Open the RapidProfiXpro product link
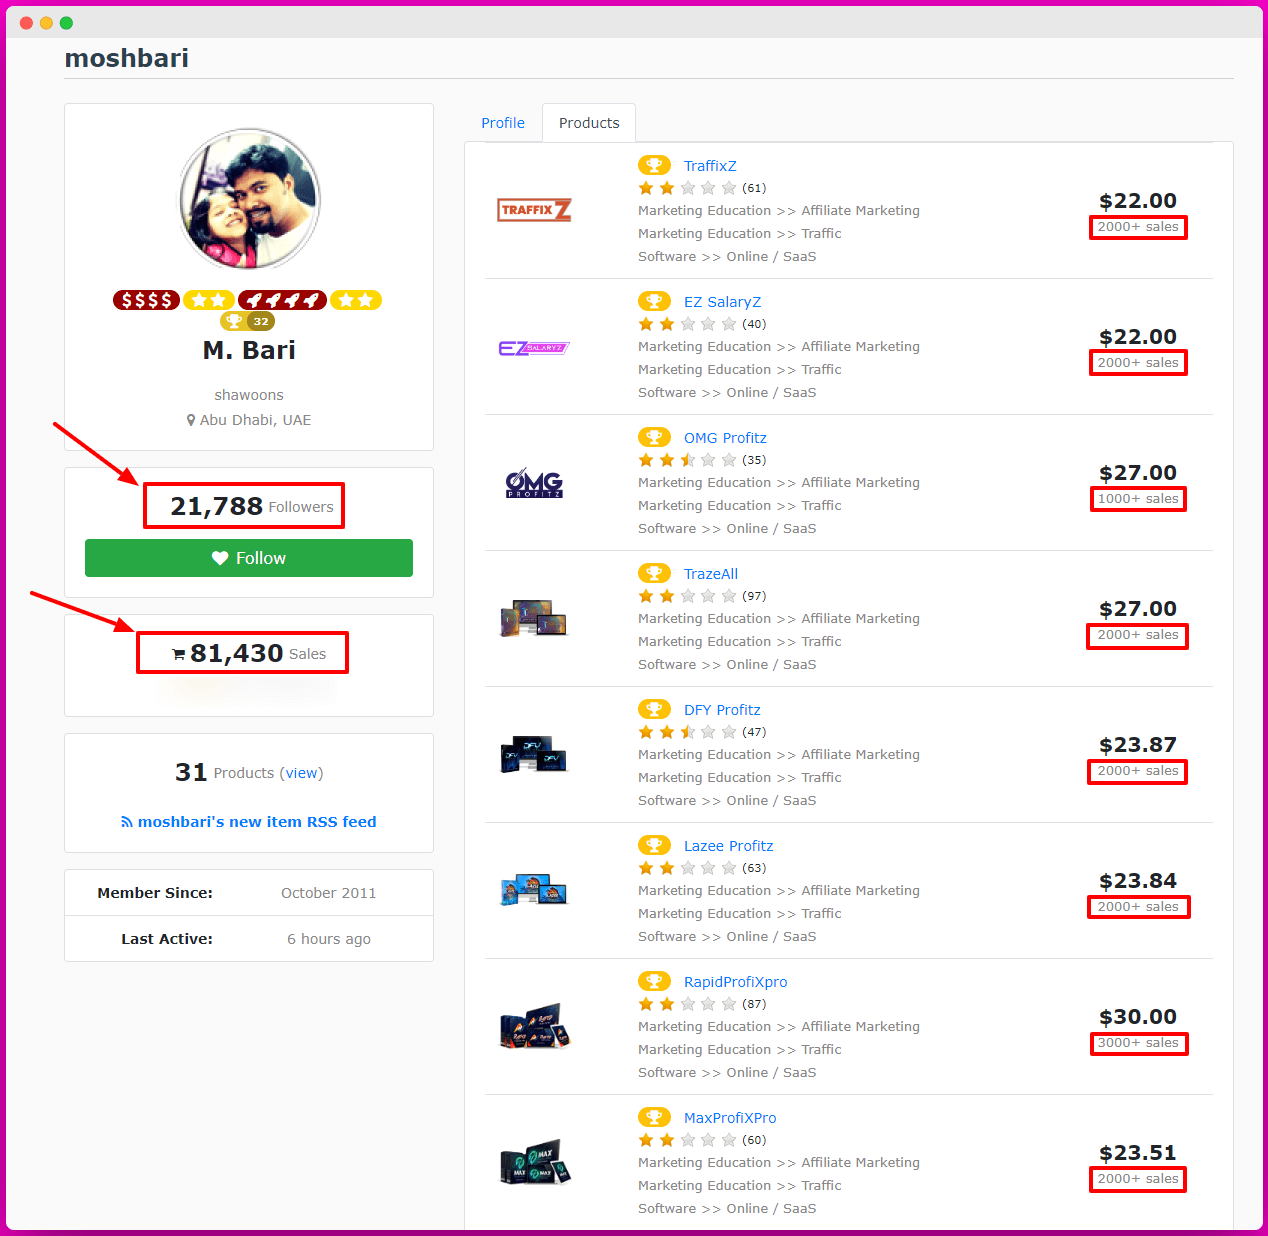1268x1236 pixels. click(735, 982)
